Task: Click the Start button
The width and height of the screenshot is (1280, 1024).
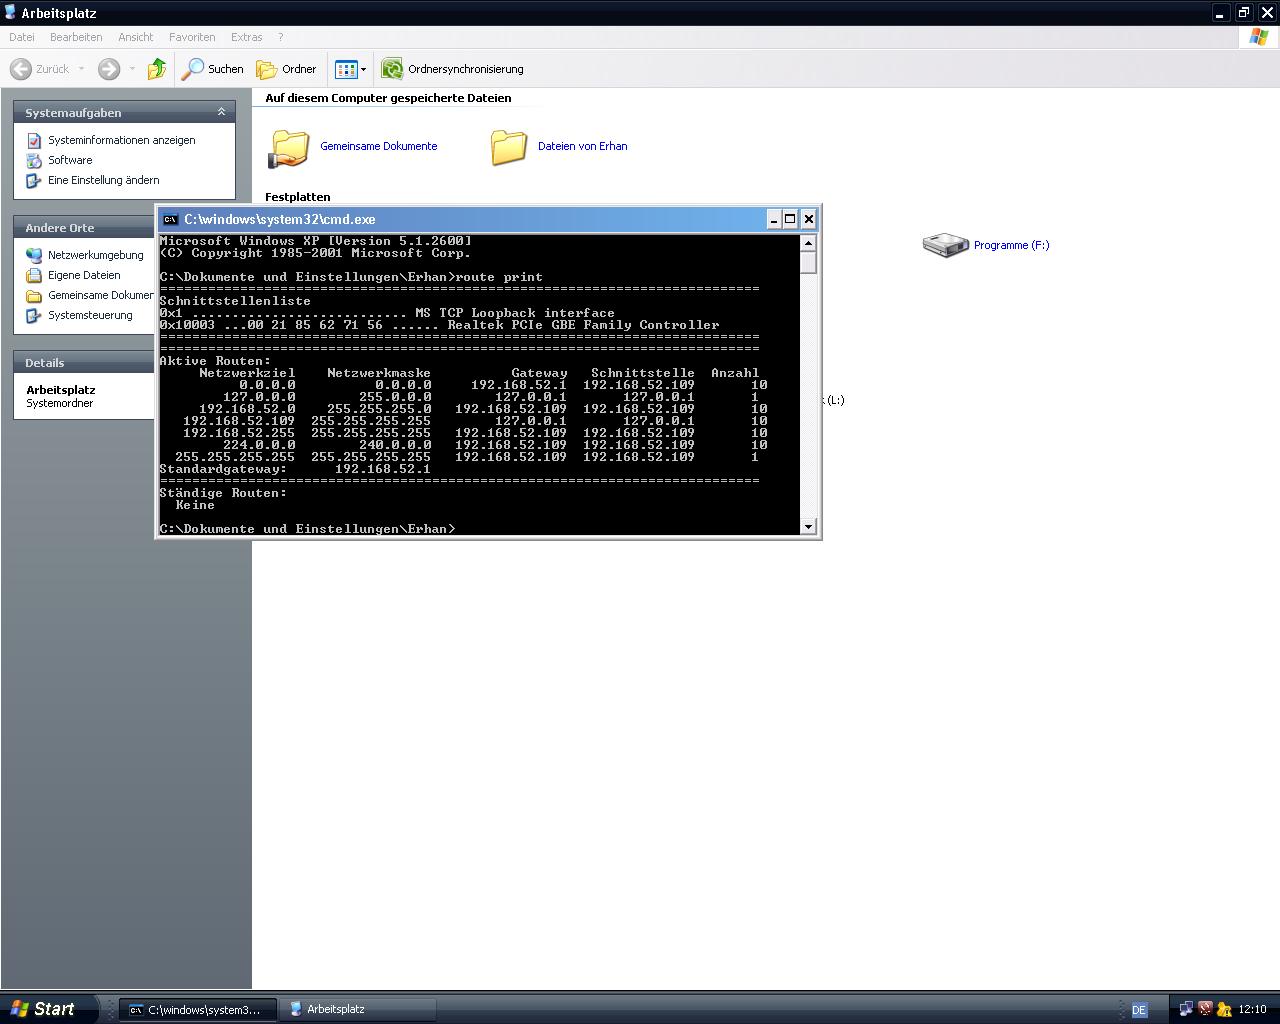Action: click(x=47, y=1009)
